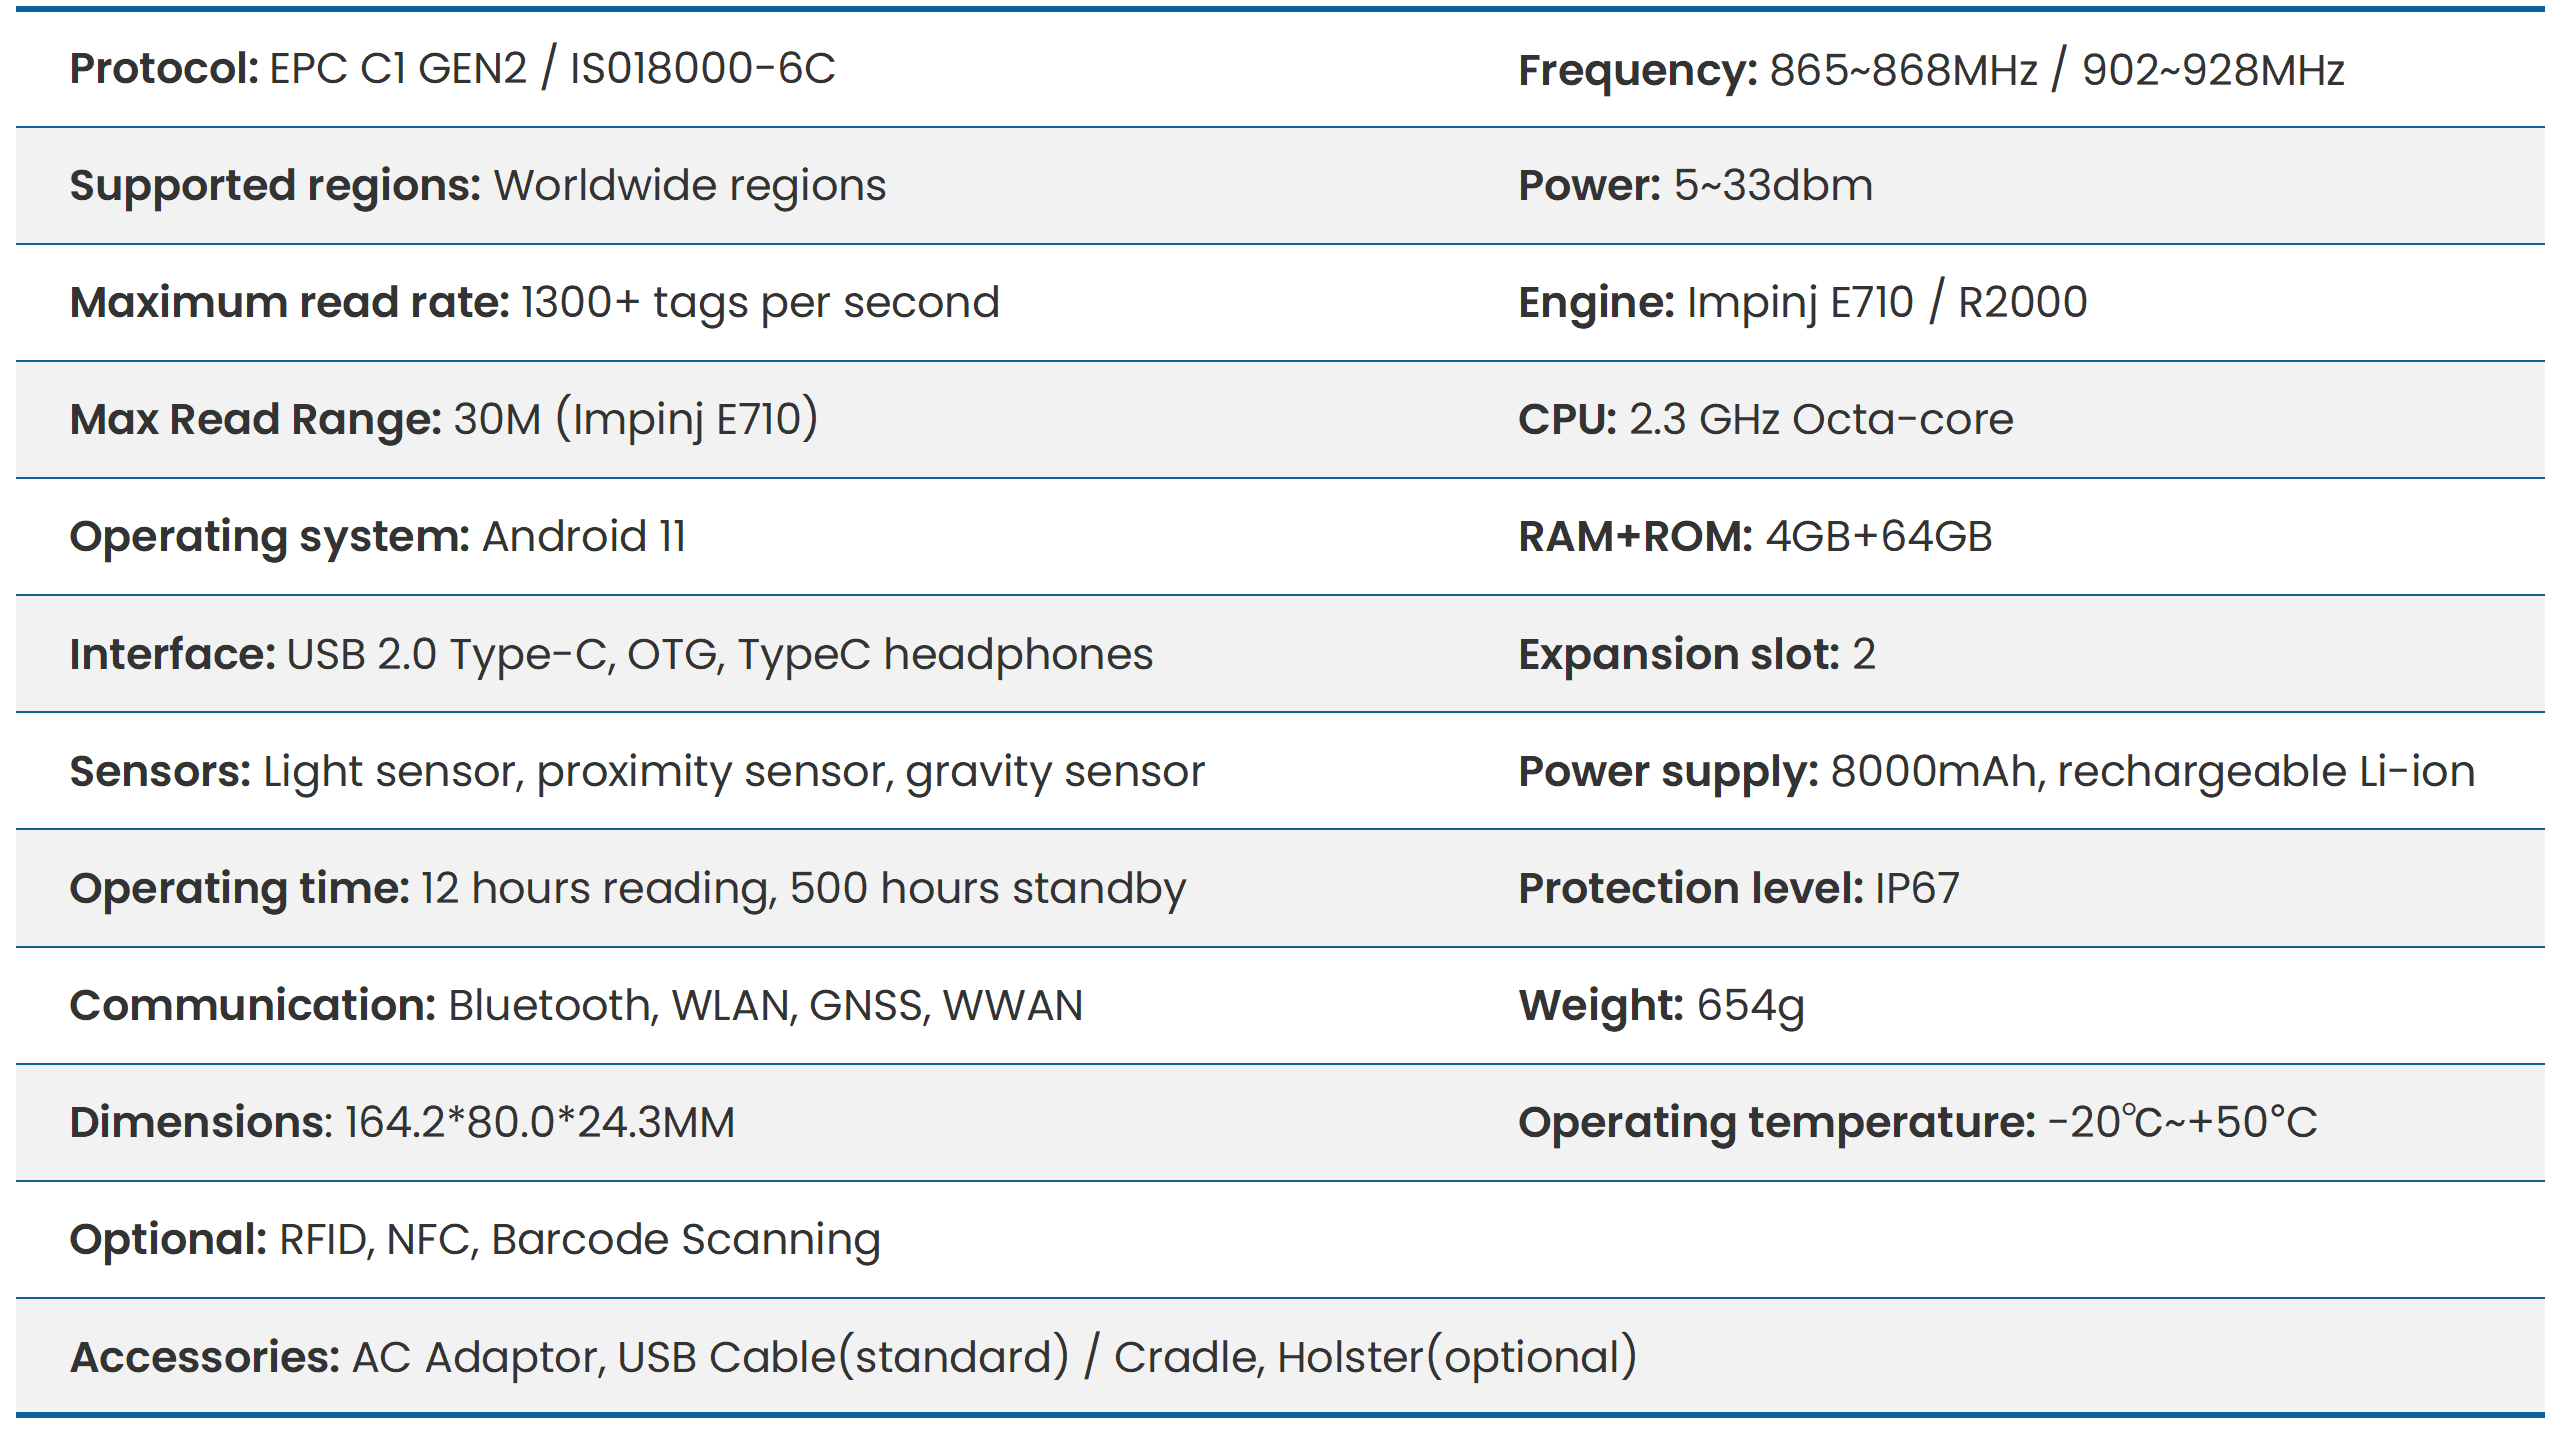Click the Max Read Range entry
This screenshot has height=1440, width=2560.
coord(444,420)
